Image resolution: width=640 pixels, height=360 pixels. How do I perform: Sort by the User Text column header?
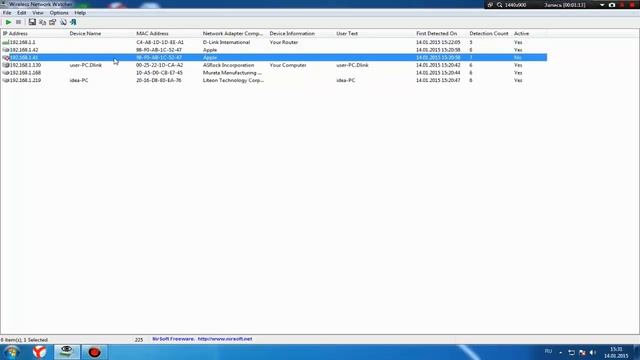coord(374,33)
